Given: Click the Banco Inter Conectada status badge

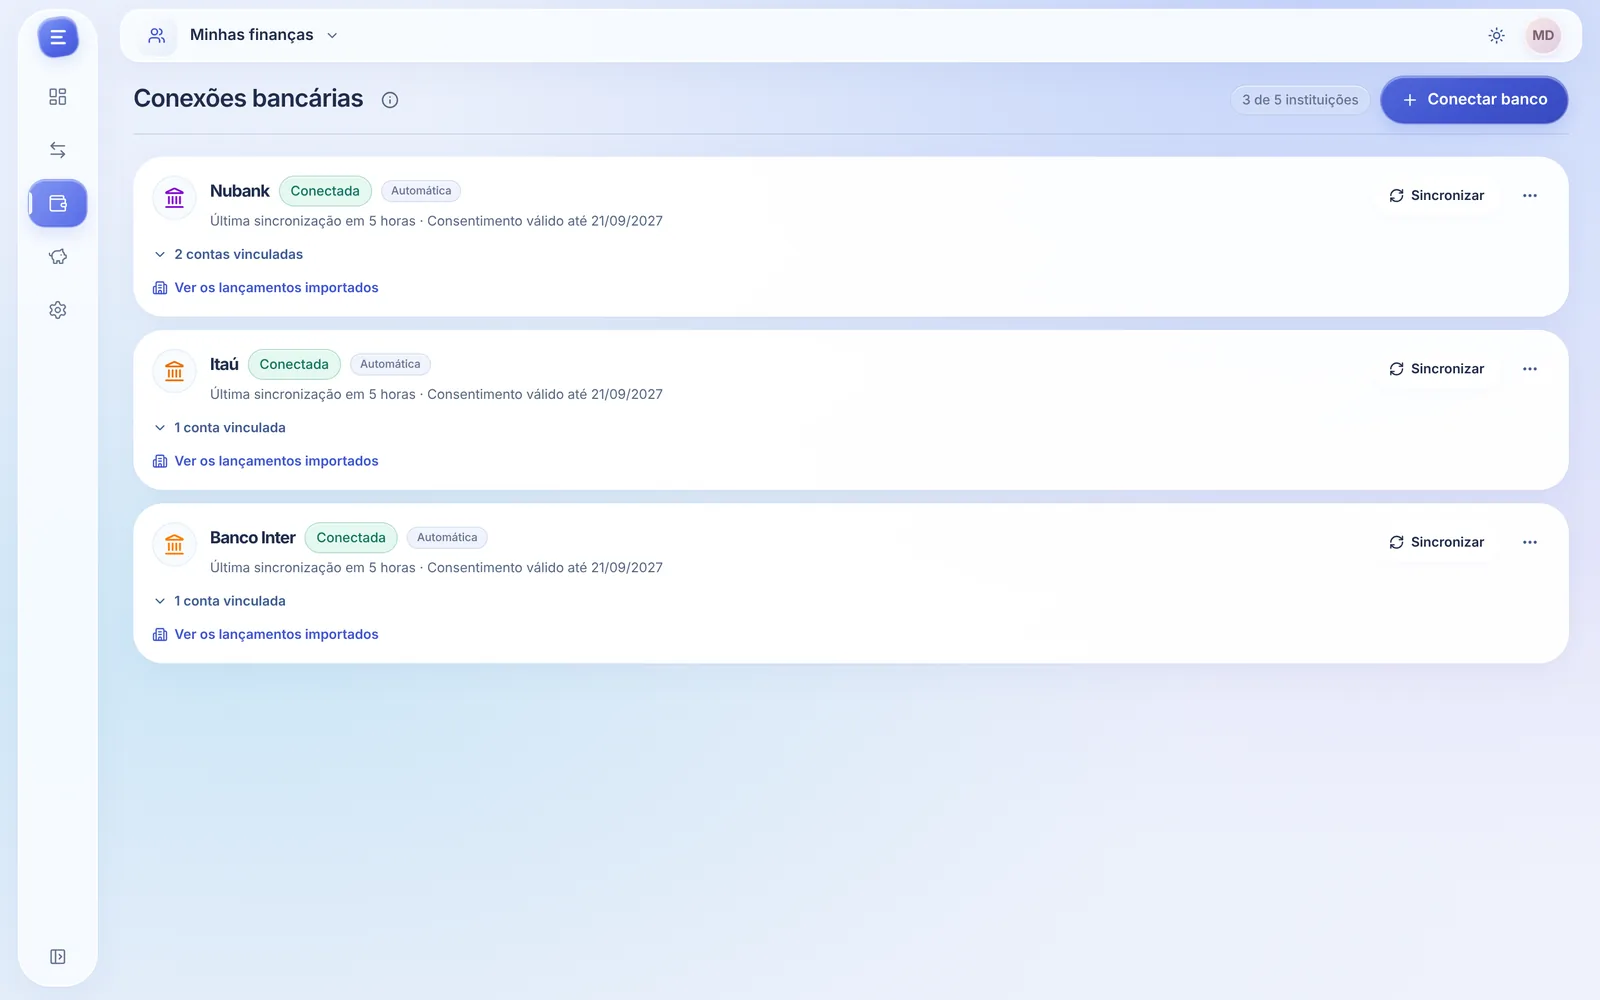Looking at the screenshot, I should pos(351,538).
